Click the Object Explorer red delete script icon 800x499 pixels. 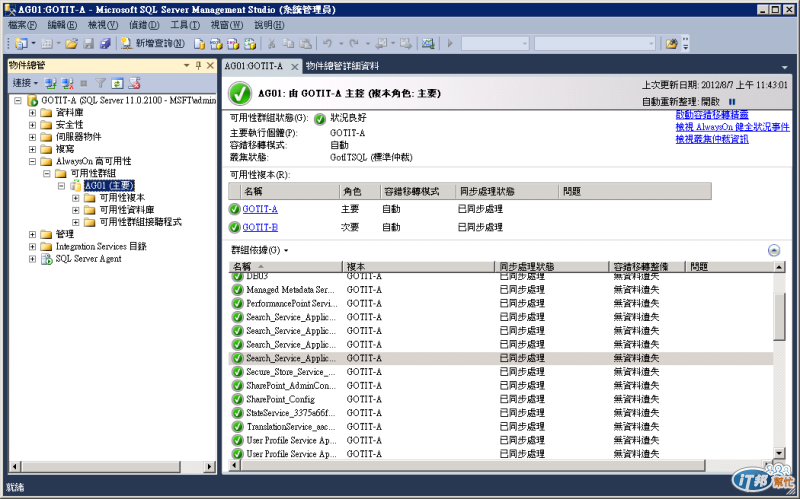pyautogui.click(x=134, y=83)
